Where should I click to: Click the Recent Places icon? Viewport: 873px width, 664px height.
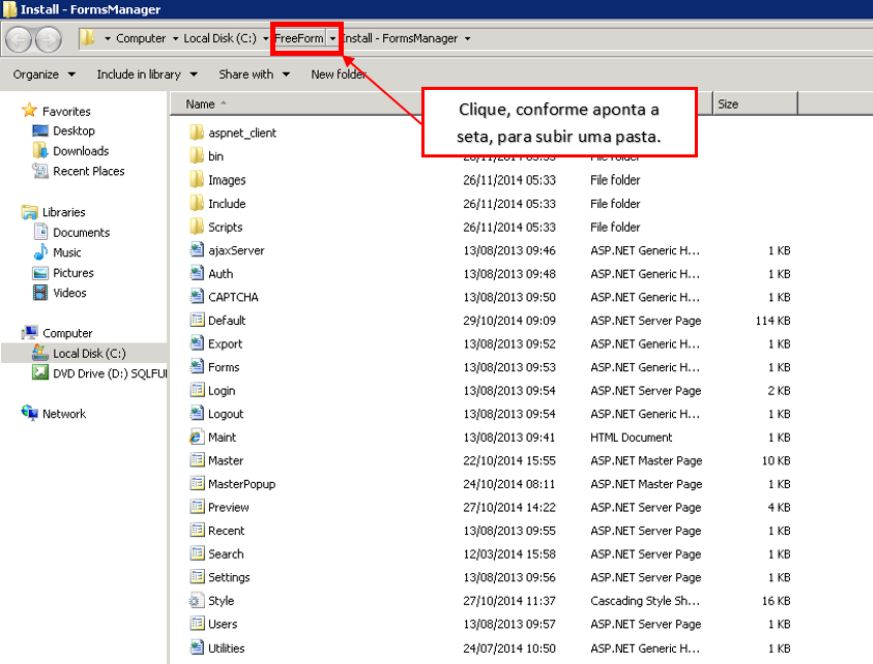point(40,171)
